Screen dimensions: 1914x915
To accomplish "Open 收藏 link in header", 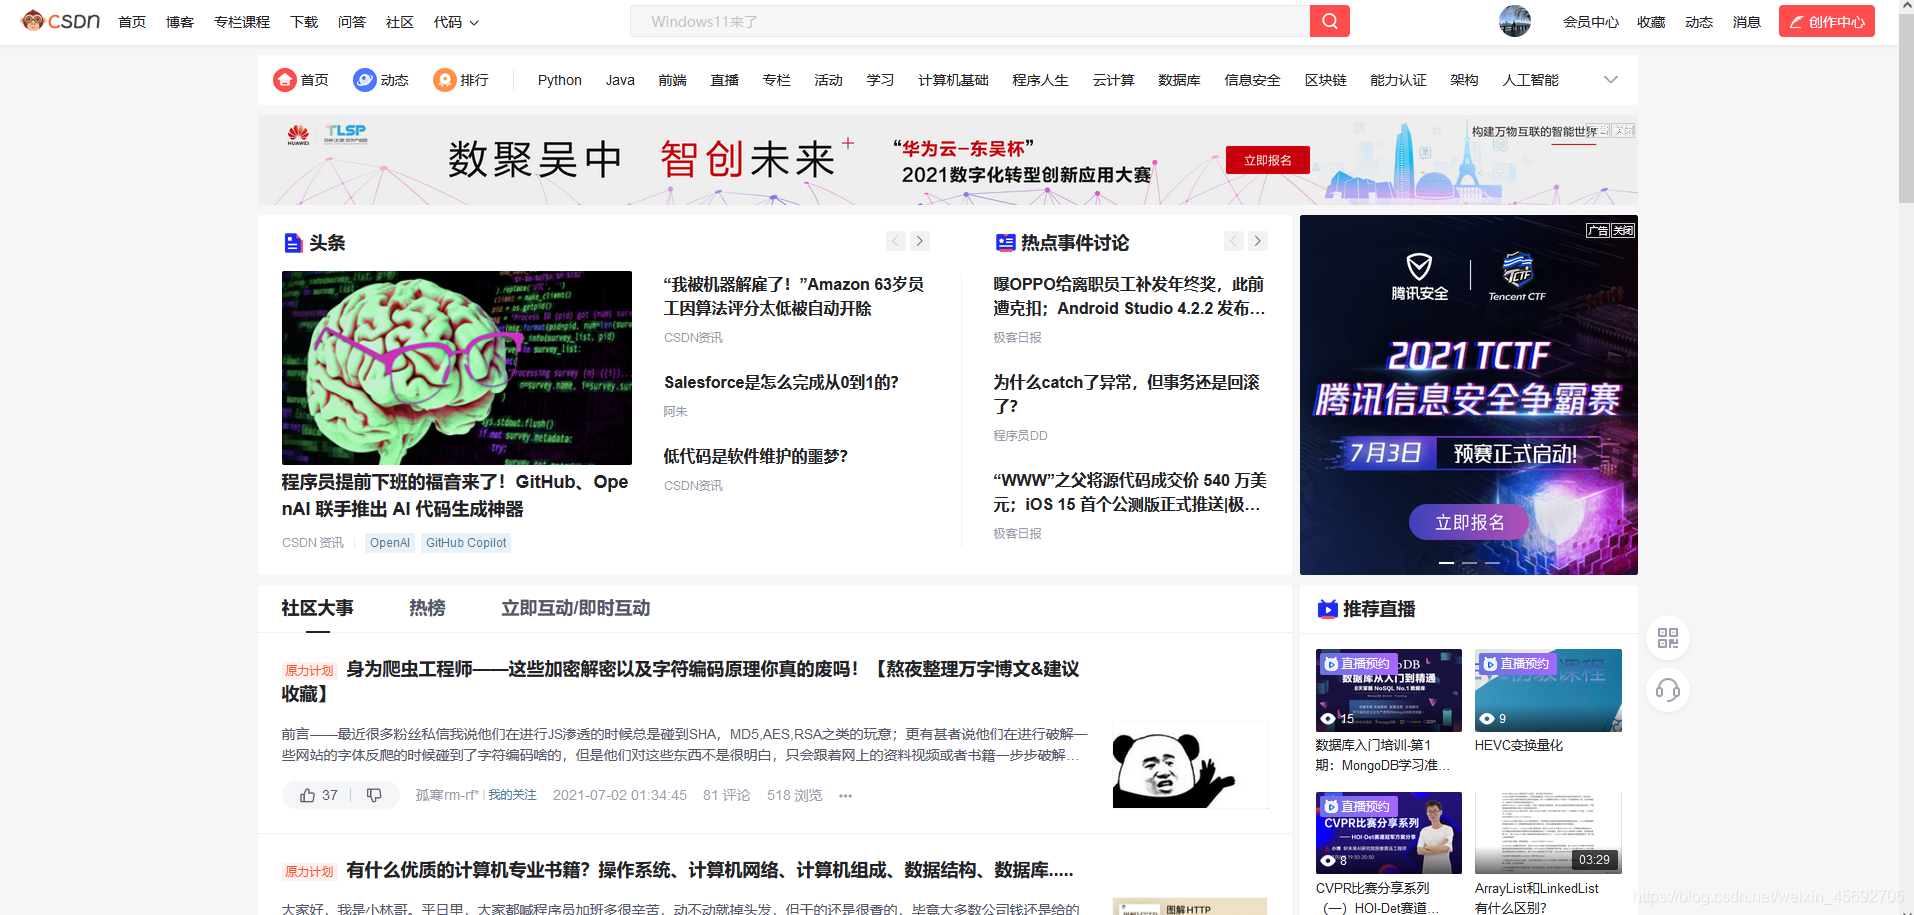I will click(x=1651, y=22).
